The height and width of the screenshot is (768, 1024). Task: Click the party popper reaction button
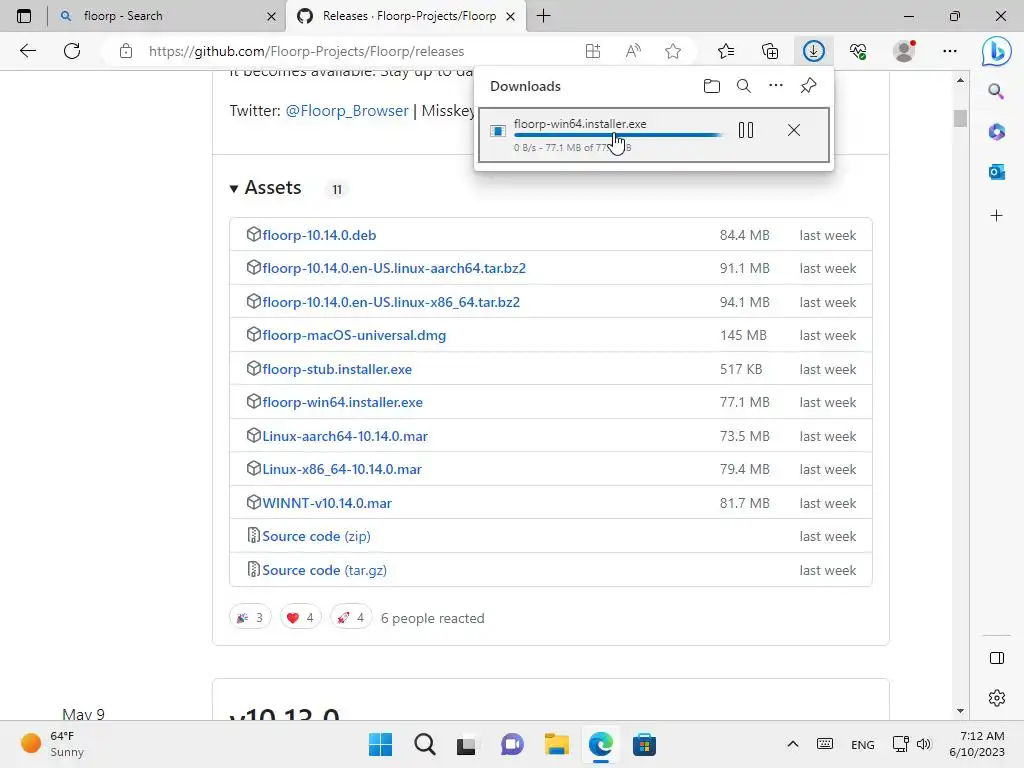pos(250,618)
